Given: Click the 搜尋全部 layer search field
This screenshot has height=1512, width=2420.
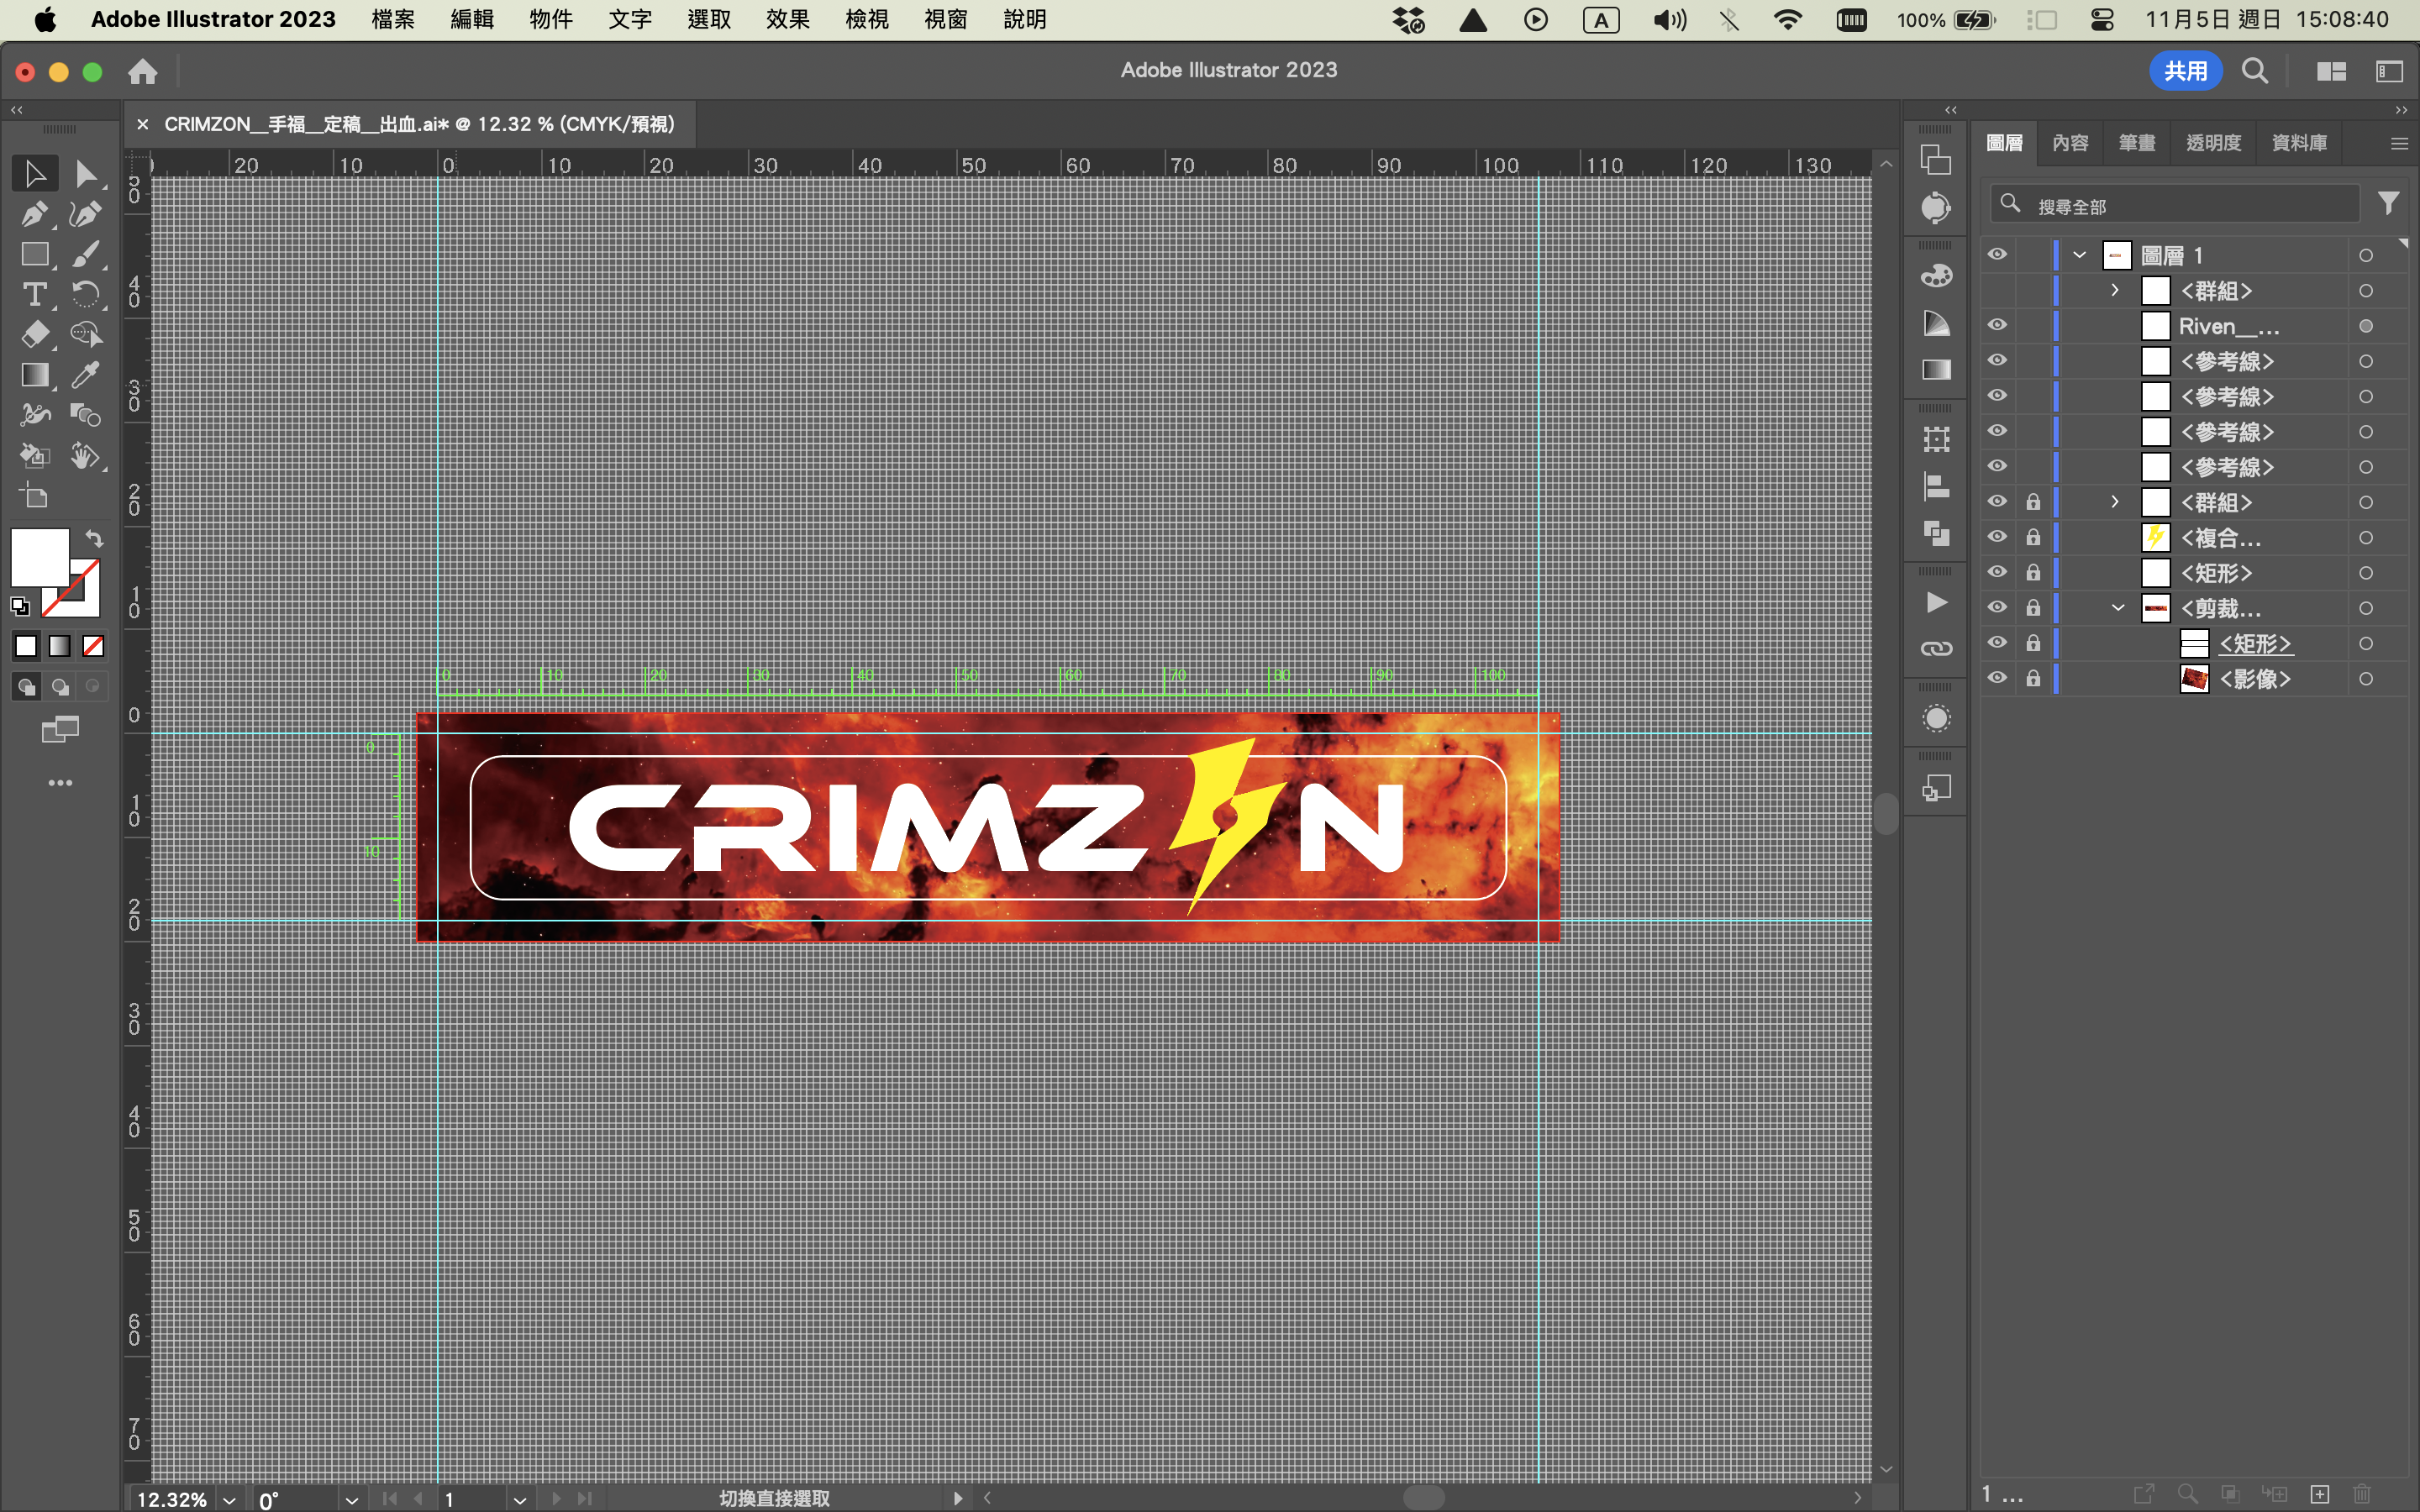Looking at the screenshot, I should tap(2175, 205).
